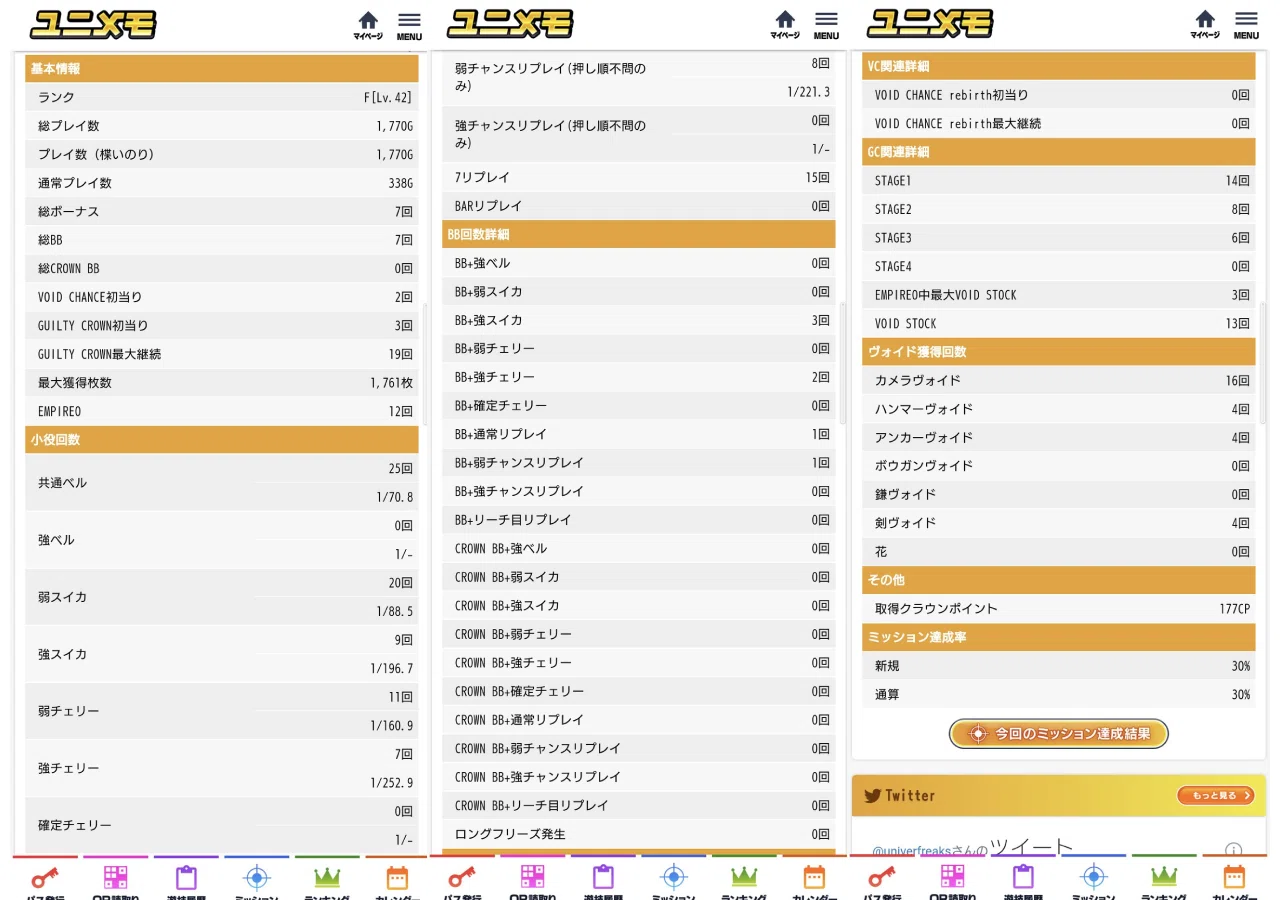Image resolution: width=1280 pixels, height=900 pixels.
Task: Click the 7リプレイ row showing 15回
Action: click(639, 177)
